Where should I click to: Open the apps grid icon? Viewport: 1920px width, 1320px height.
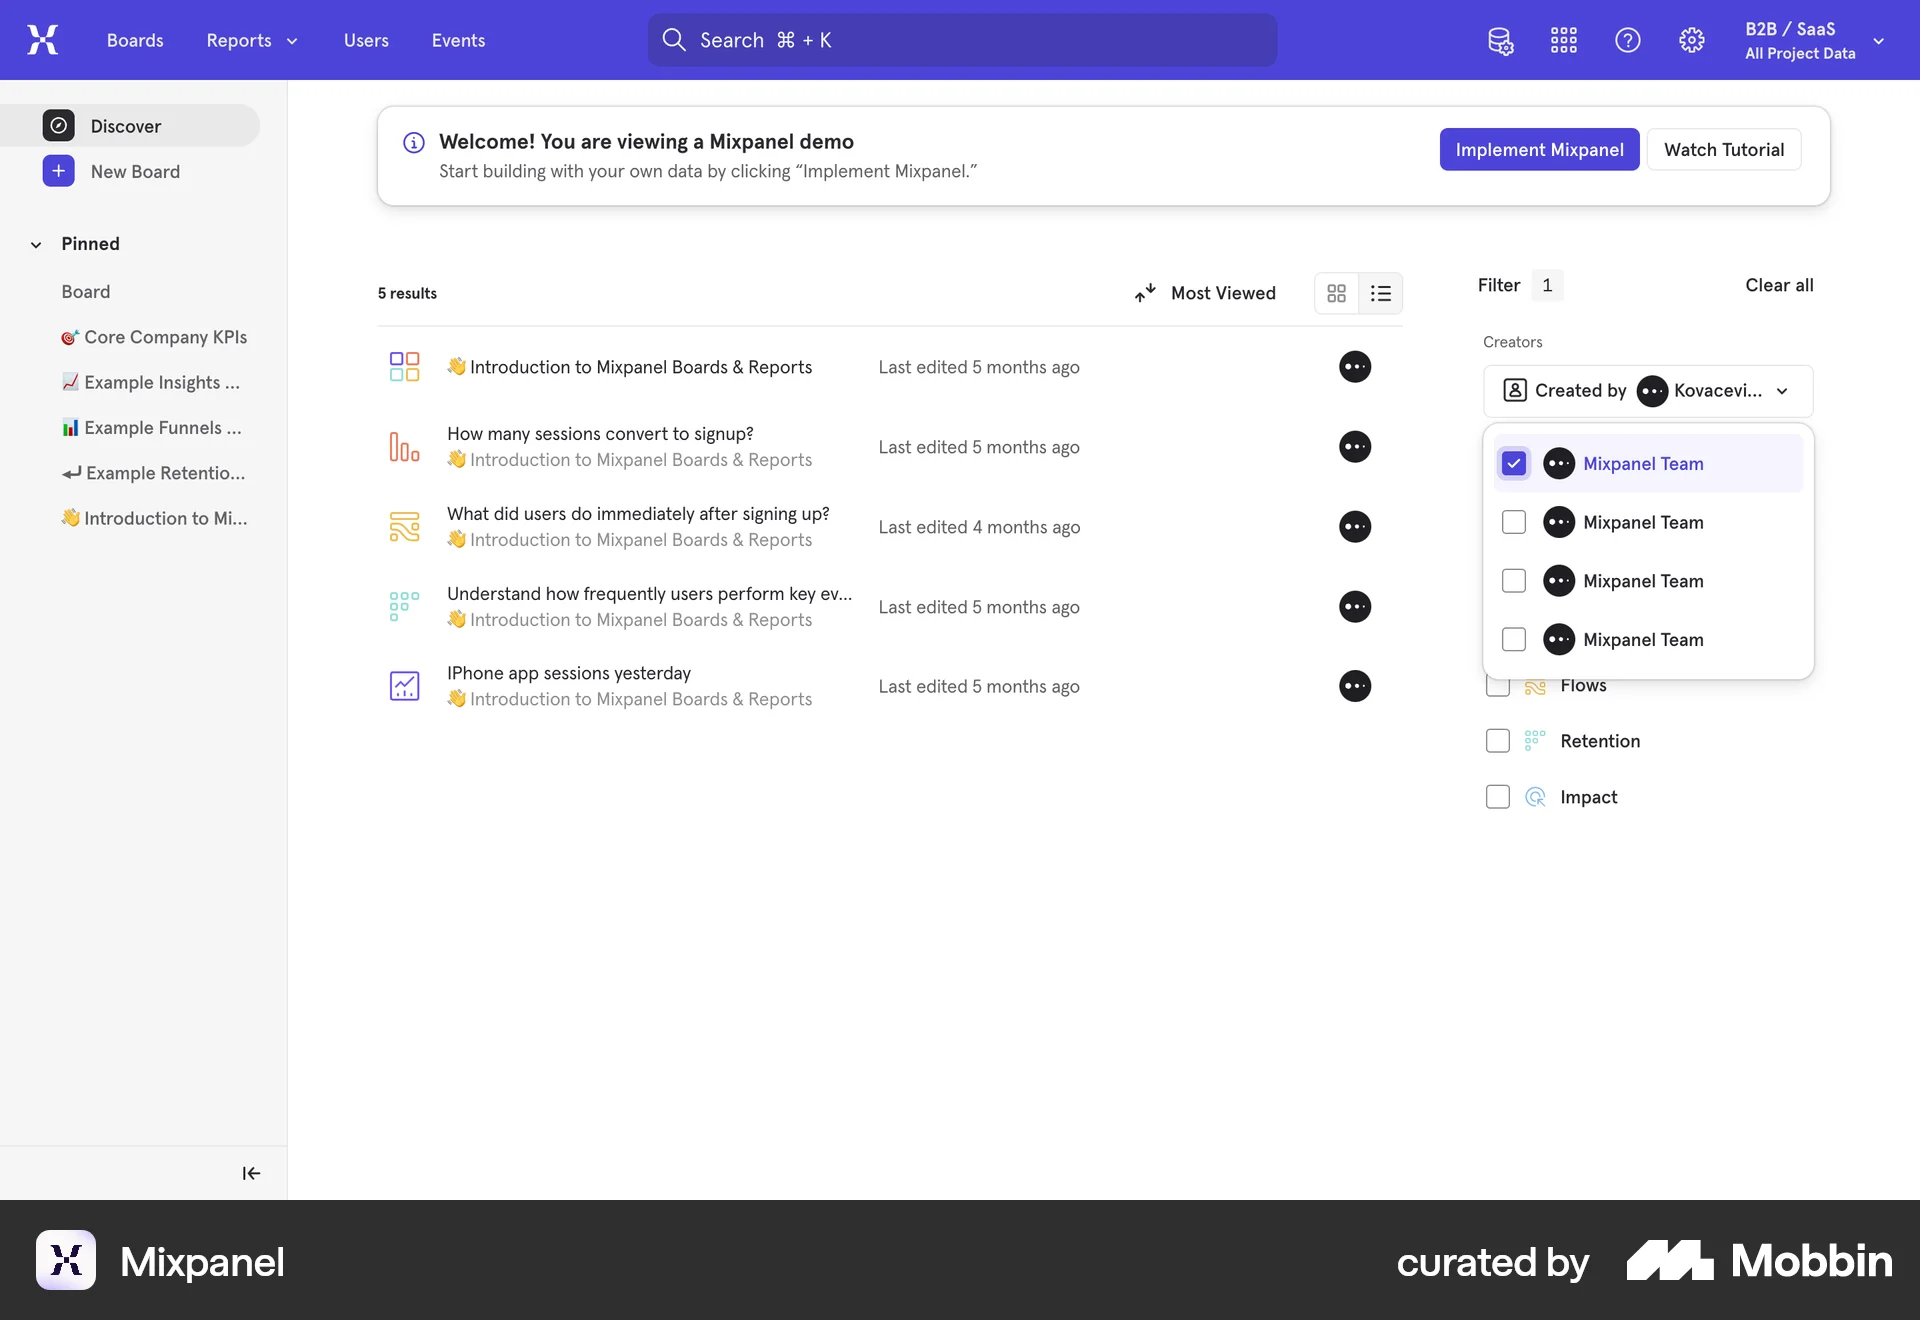[1564, 40]
